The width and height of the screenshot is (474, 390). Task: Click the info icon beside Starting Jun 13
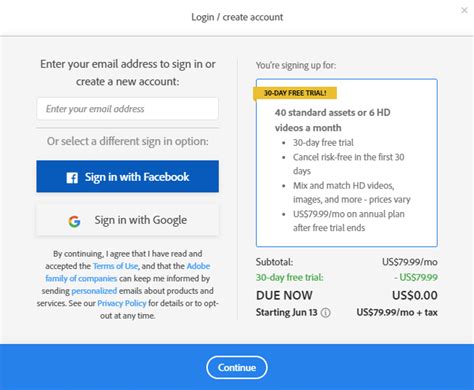326,313
